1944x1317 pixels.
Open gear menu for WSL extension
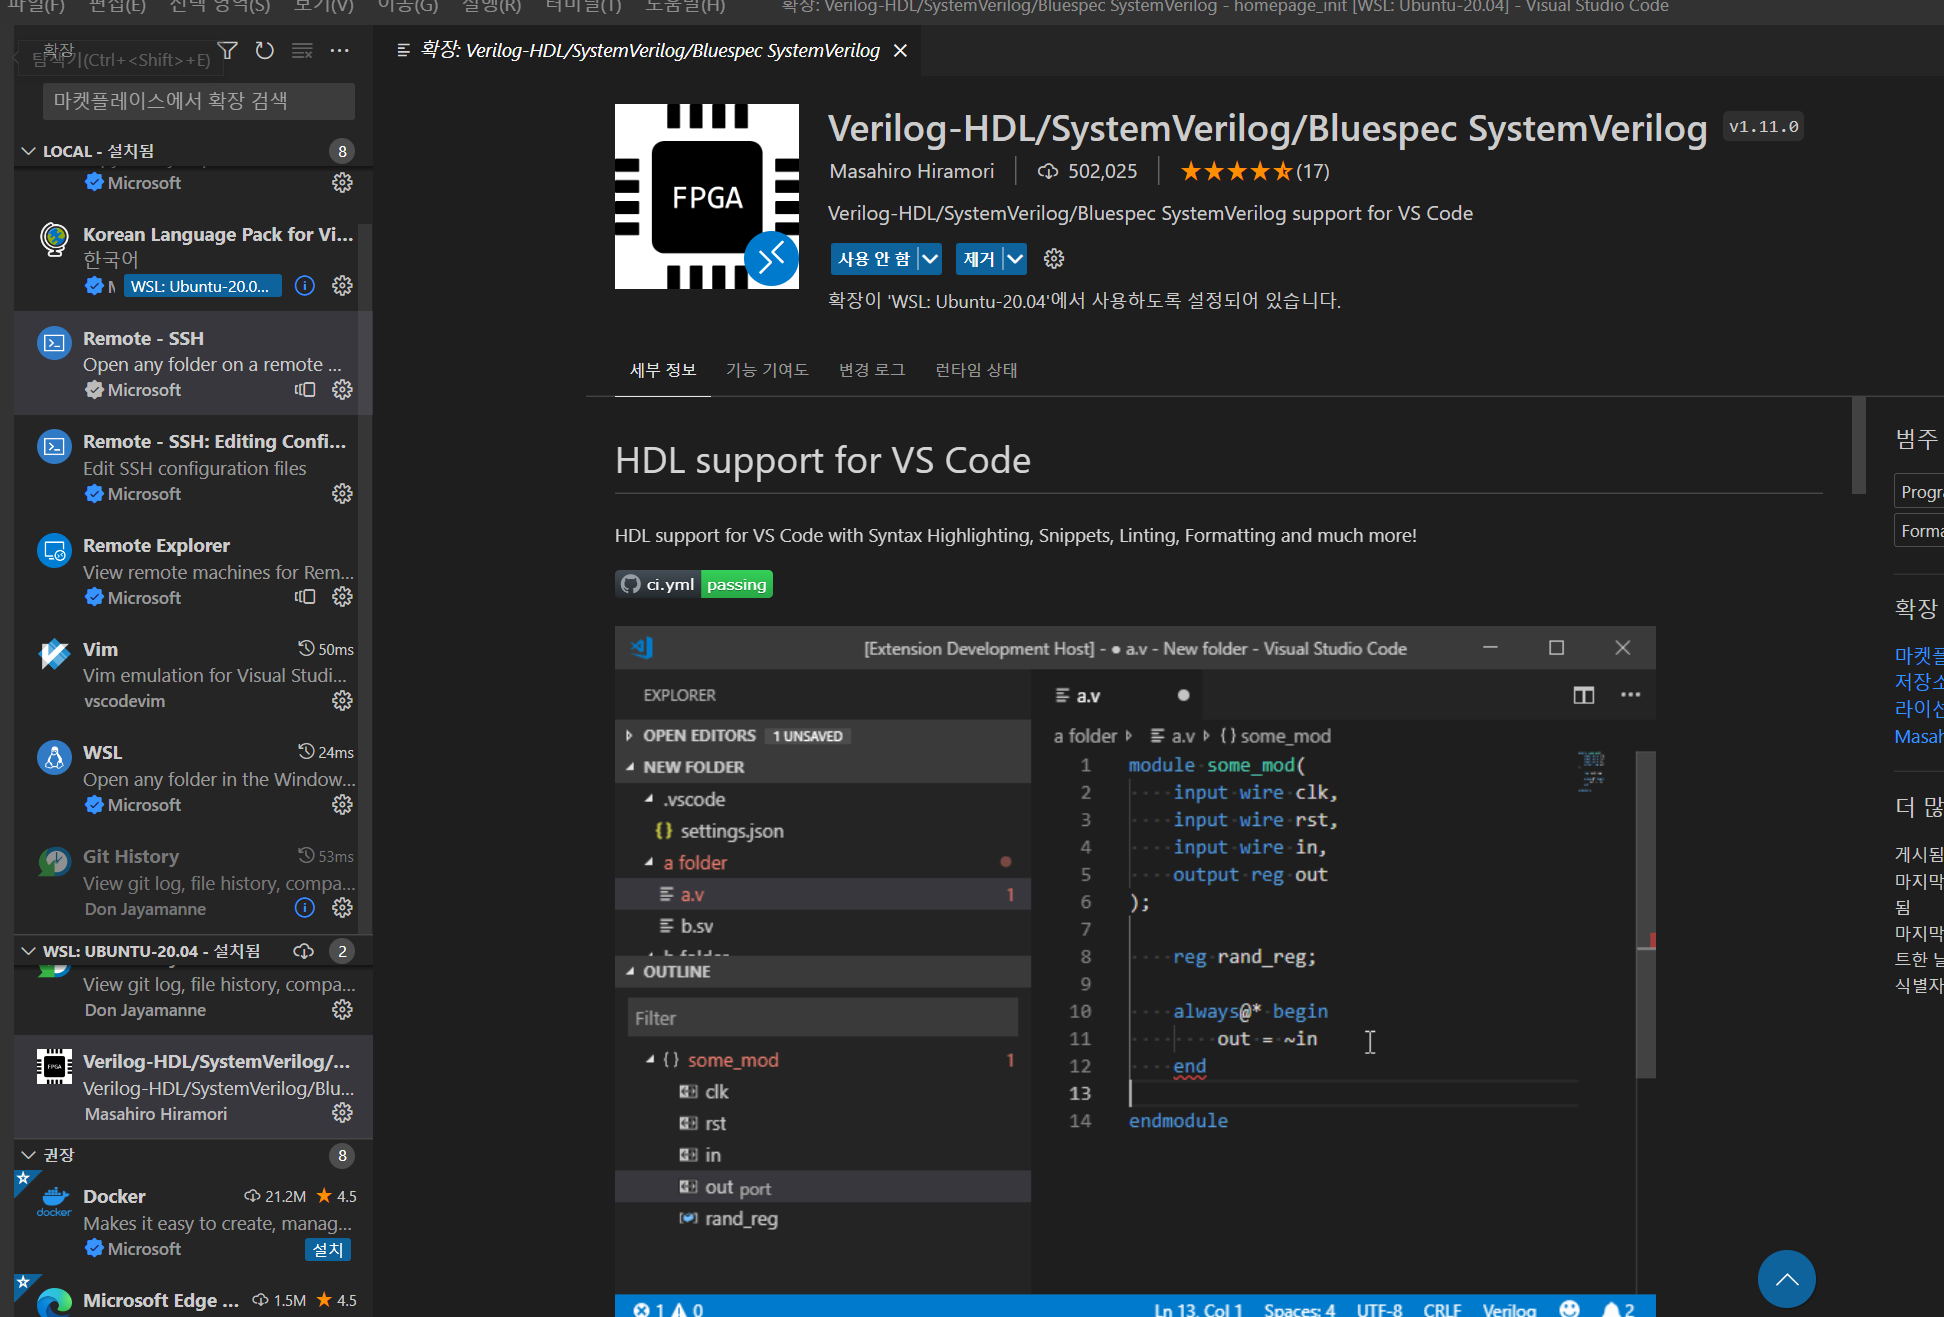tap(342, 805)
